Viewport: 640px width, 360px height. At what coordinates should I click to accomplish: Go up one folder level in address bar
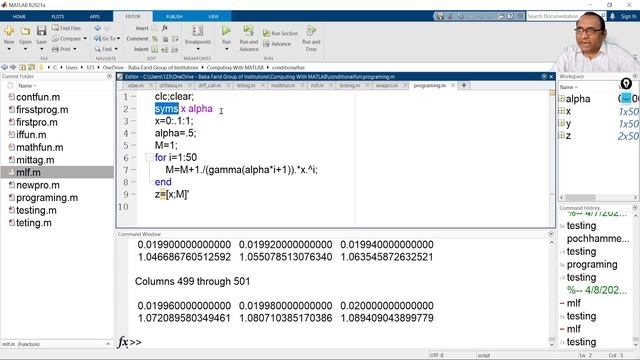[x=22, y=67]
